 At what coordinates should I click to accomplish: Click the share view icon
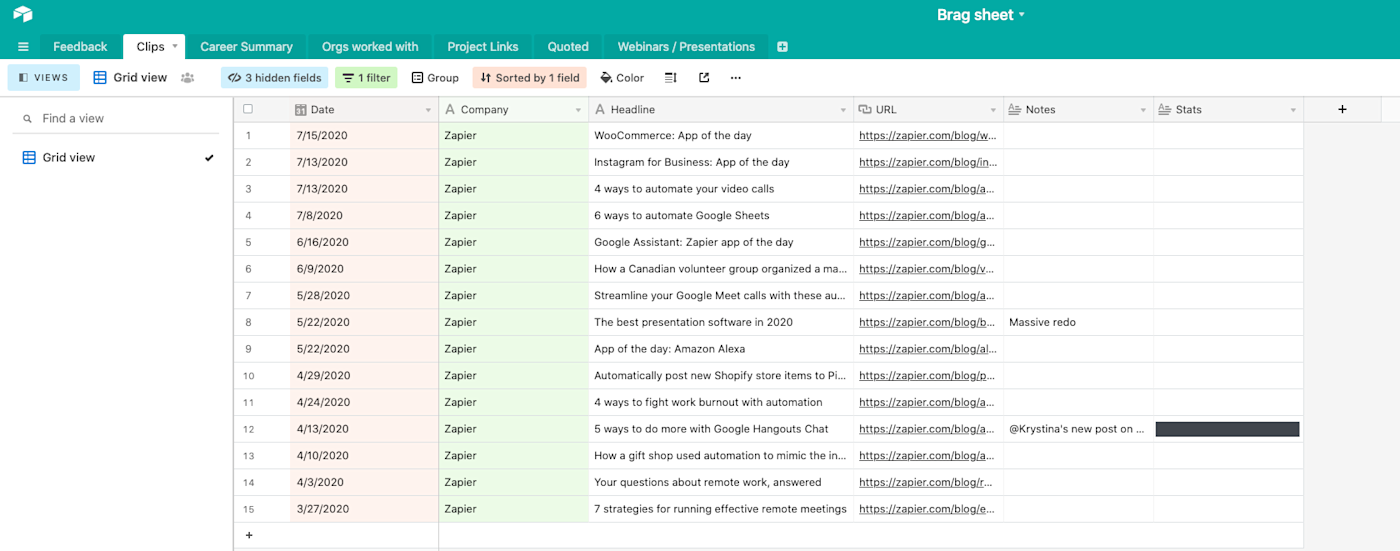point(704,78)
